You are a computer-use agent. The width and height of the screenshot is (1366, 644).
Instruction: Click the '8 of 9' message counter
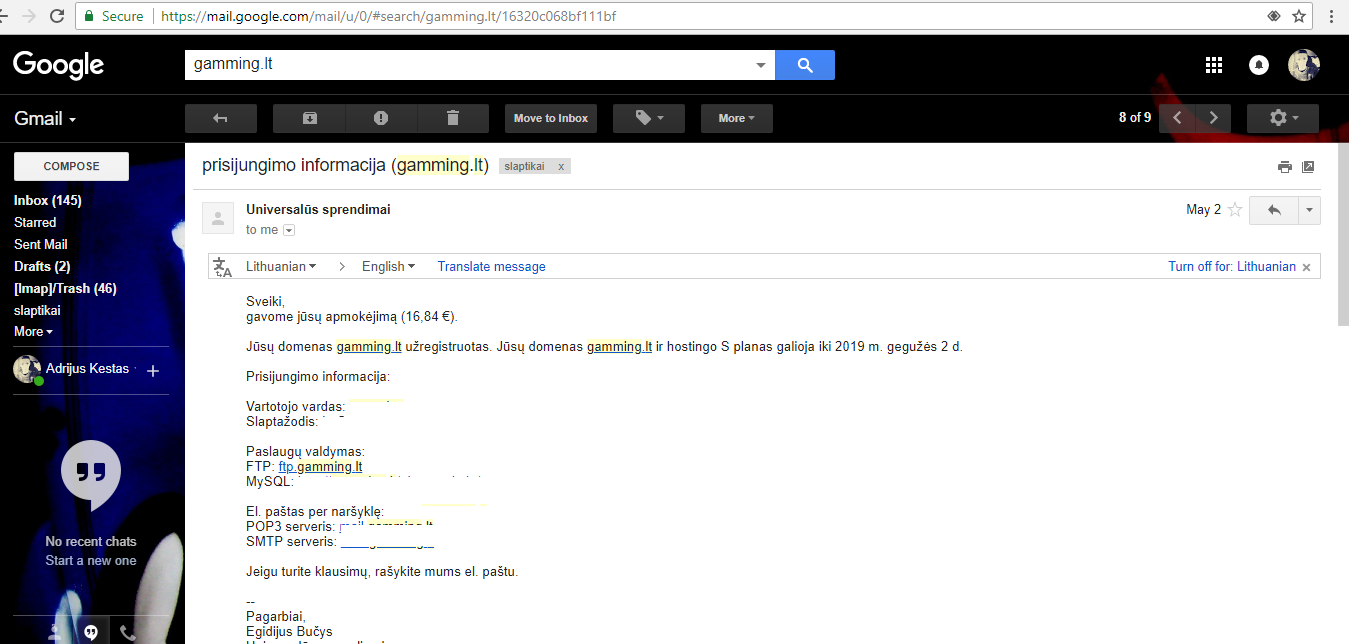click(x=1135, y=118)
